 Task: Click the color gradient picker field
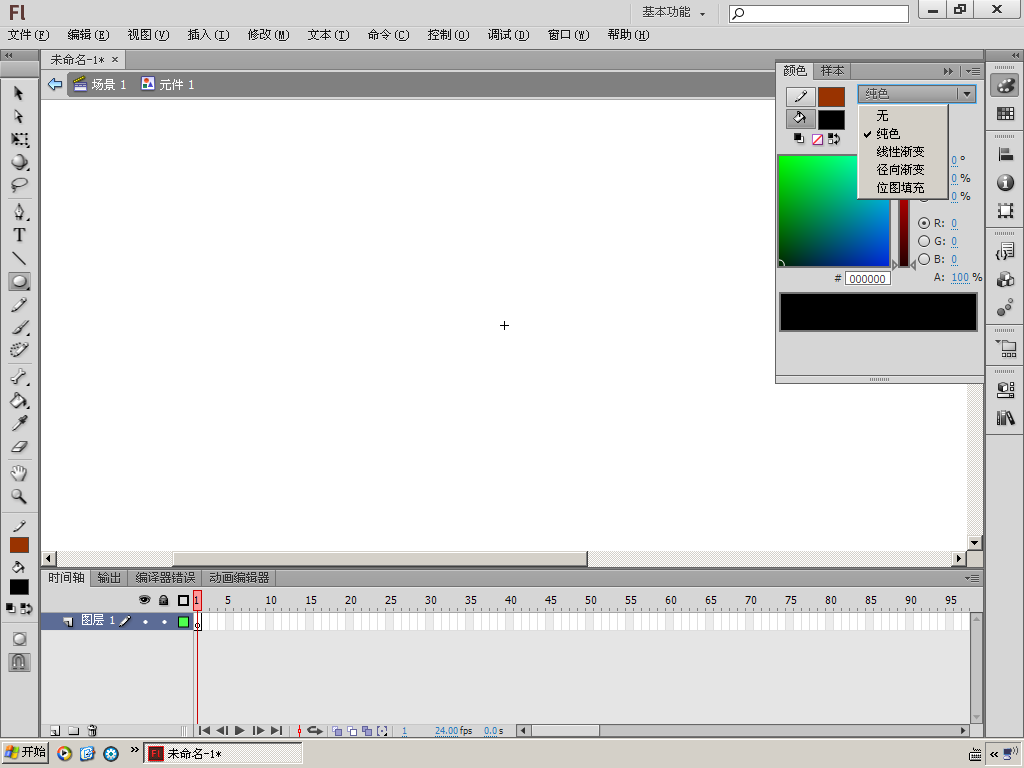[833, 211]
